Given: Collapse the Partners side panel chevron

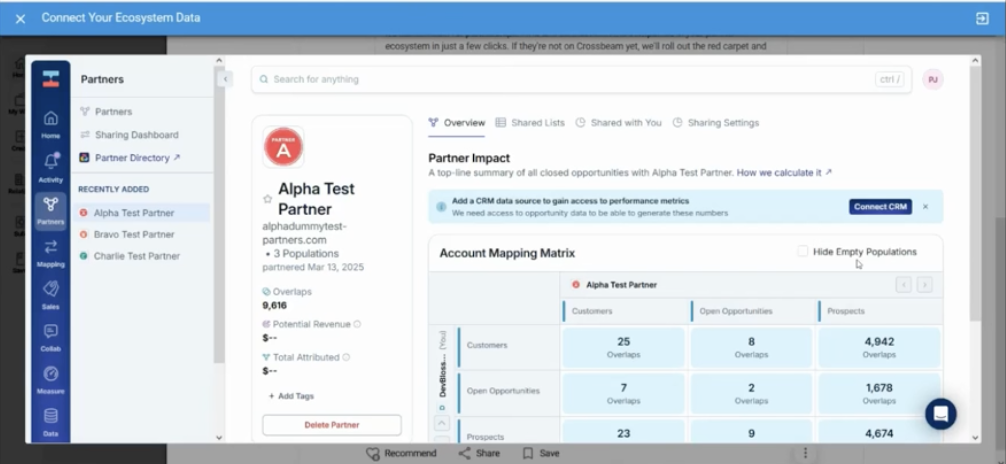Looking at the screenshot, I should tap(225, 79).
